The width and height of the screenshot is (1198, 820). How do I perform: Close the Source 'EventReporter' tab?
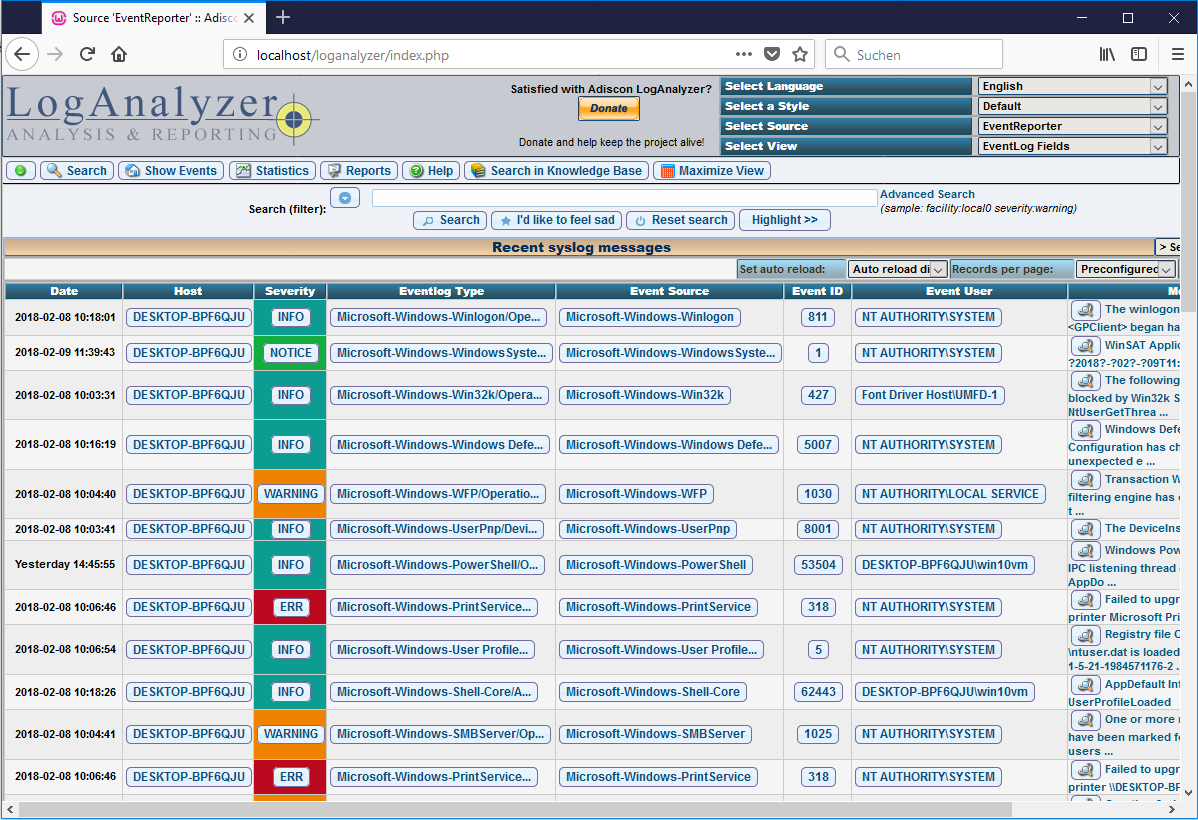(249, 18)
